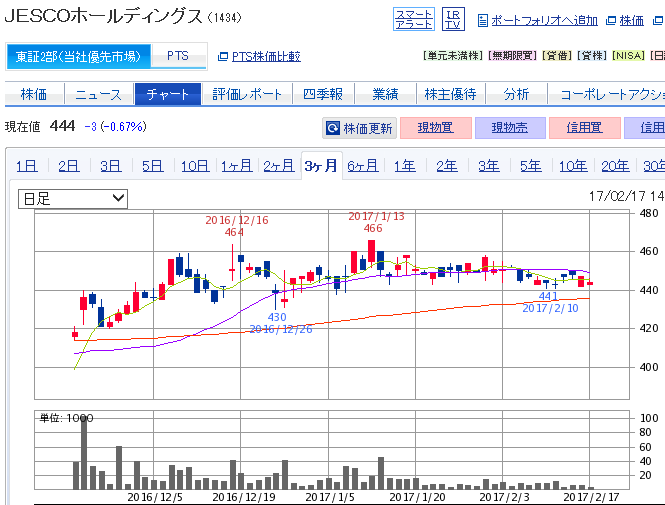Select the 1日 chart period

tap(27, 166)
